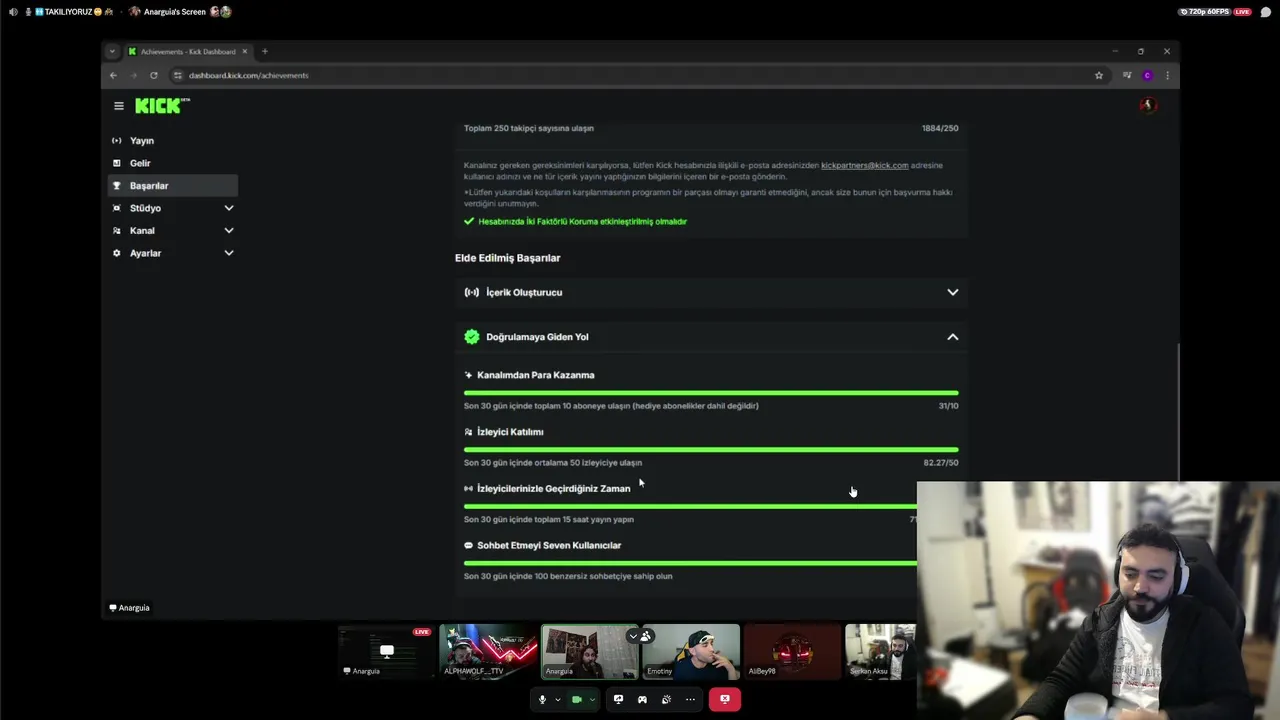Click the Sohbet Etmeyi Seven Kullanıcılar heading
The width and height of the screenshot is (1280, 720).
pos(549,546)
